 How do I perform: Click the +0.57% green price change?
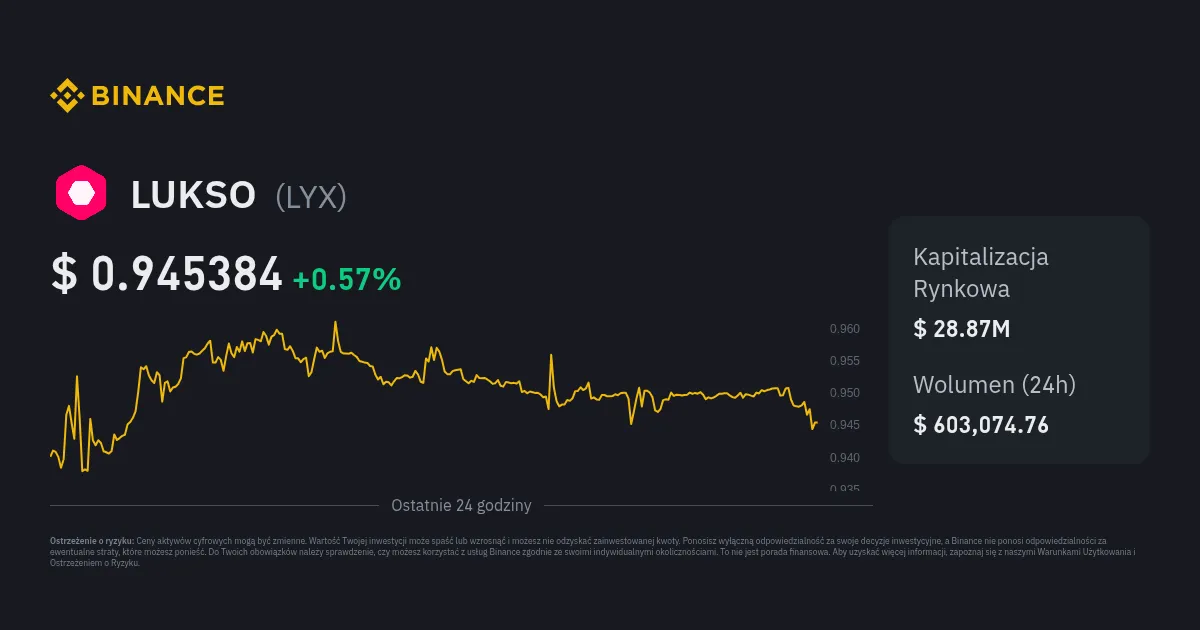click(x=347, y=280)
